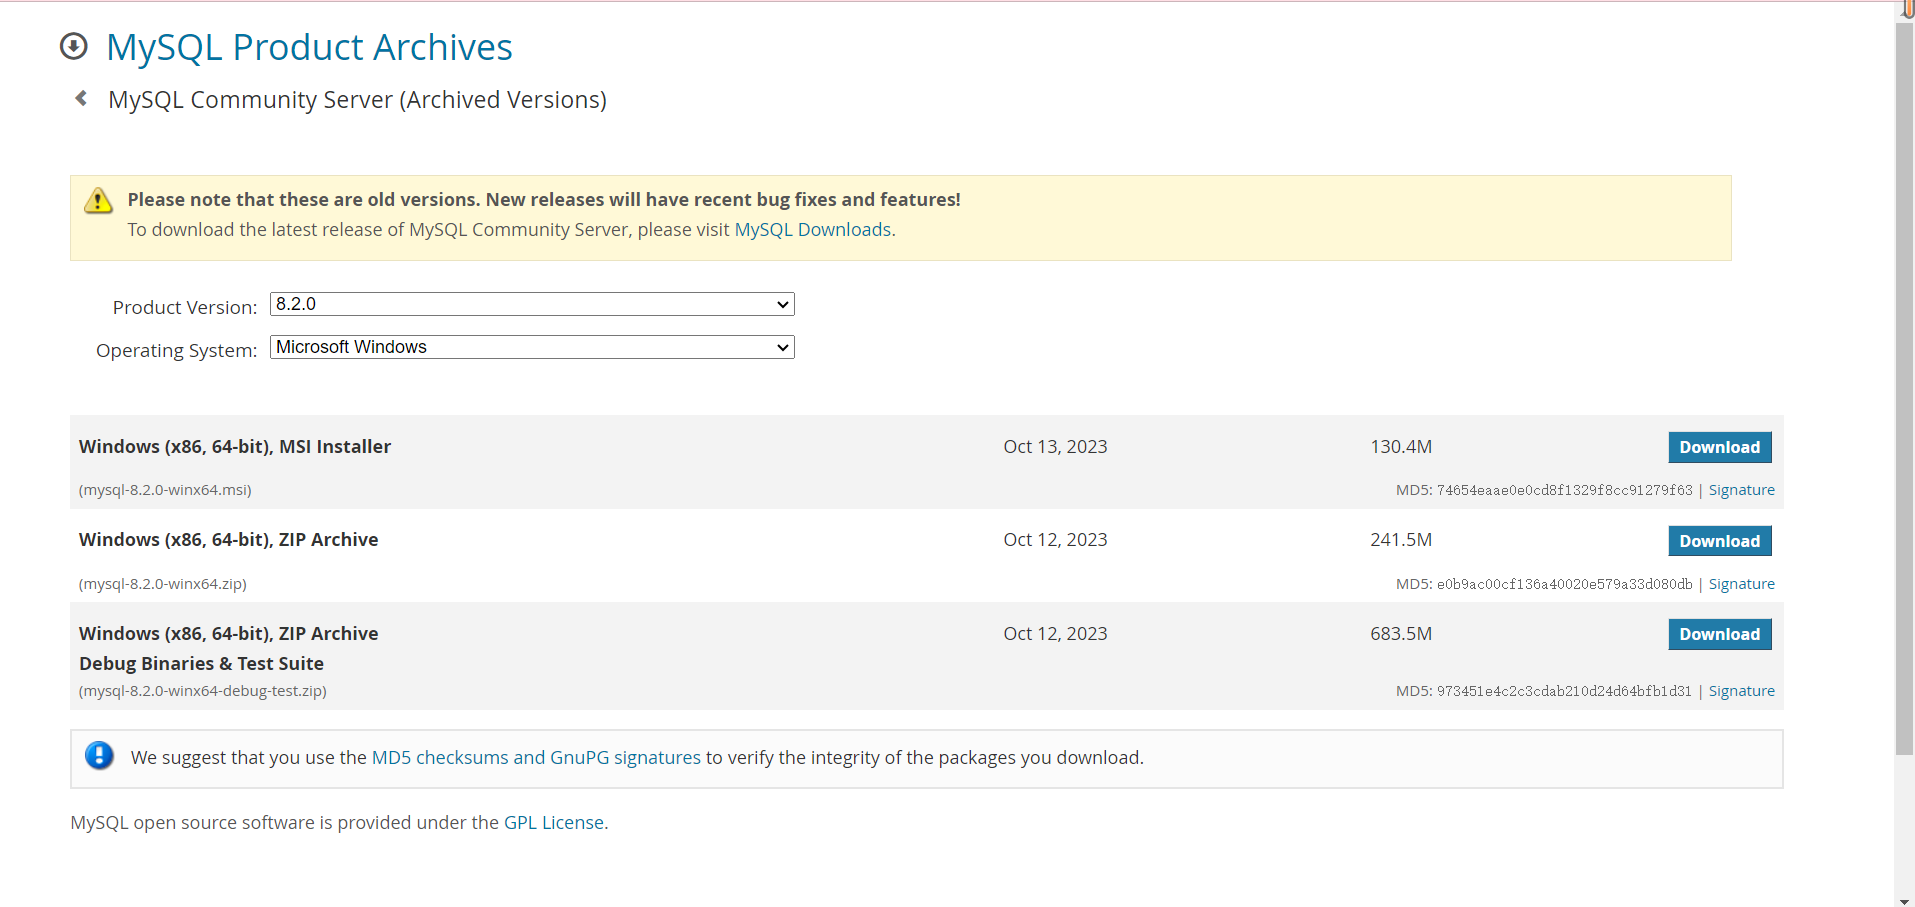Click the 130.4M file size
Screen dimensions: 1915x907
click(x=1401, y=447)
